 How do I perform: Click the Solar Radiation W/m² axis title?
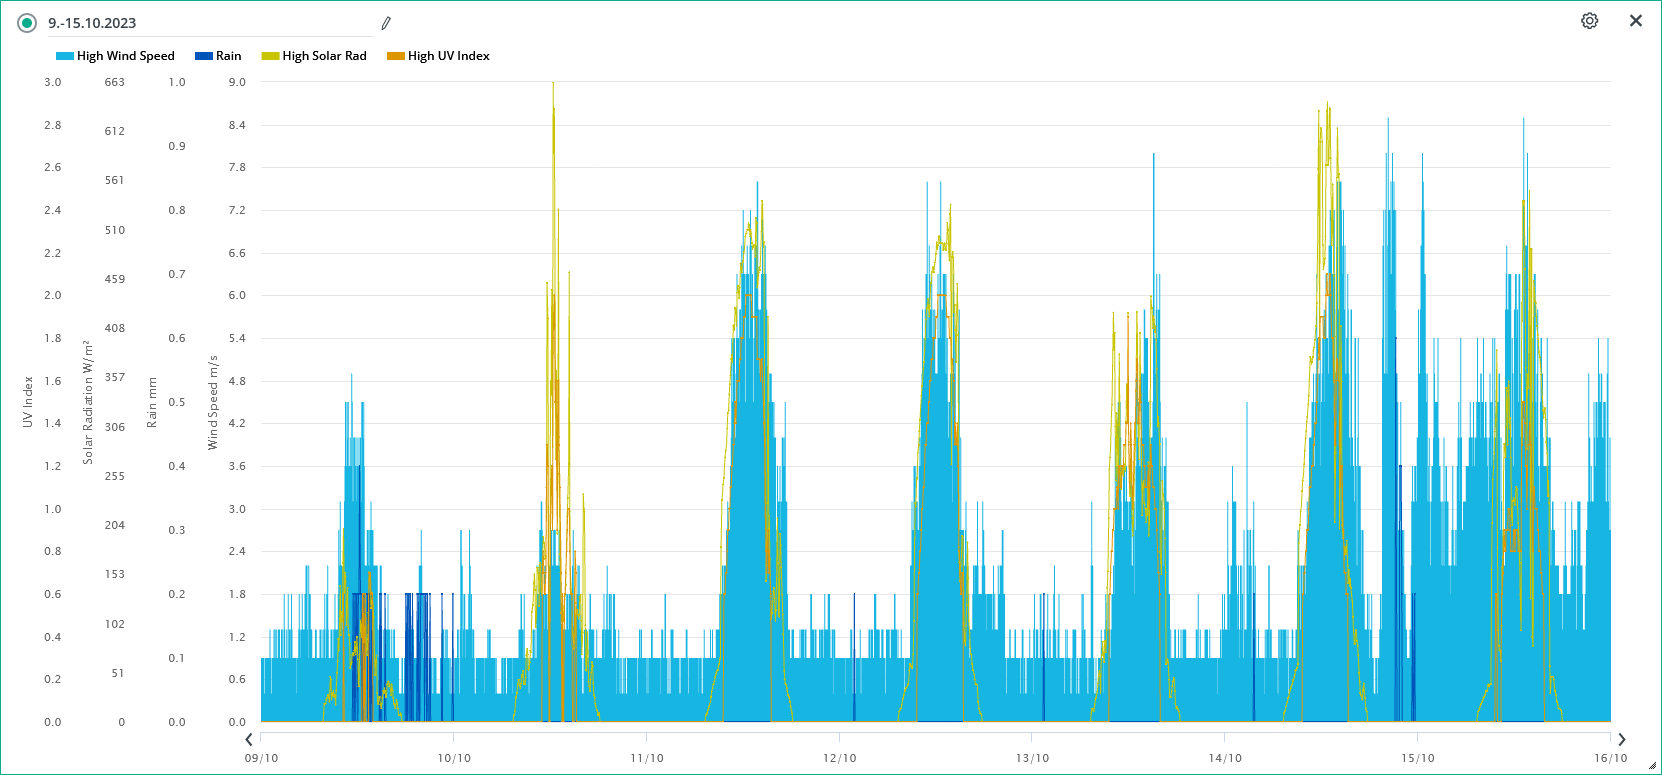(88, 402)
